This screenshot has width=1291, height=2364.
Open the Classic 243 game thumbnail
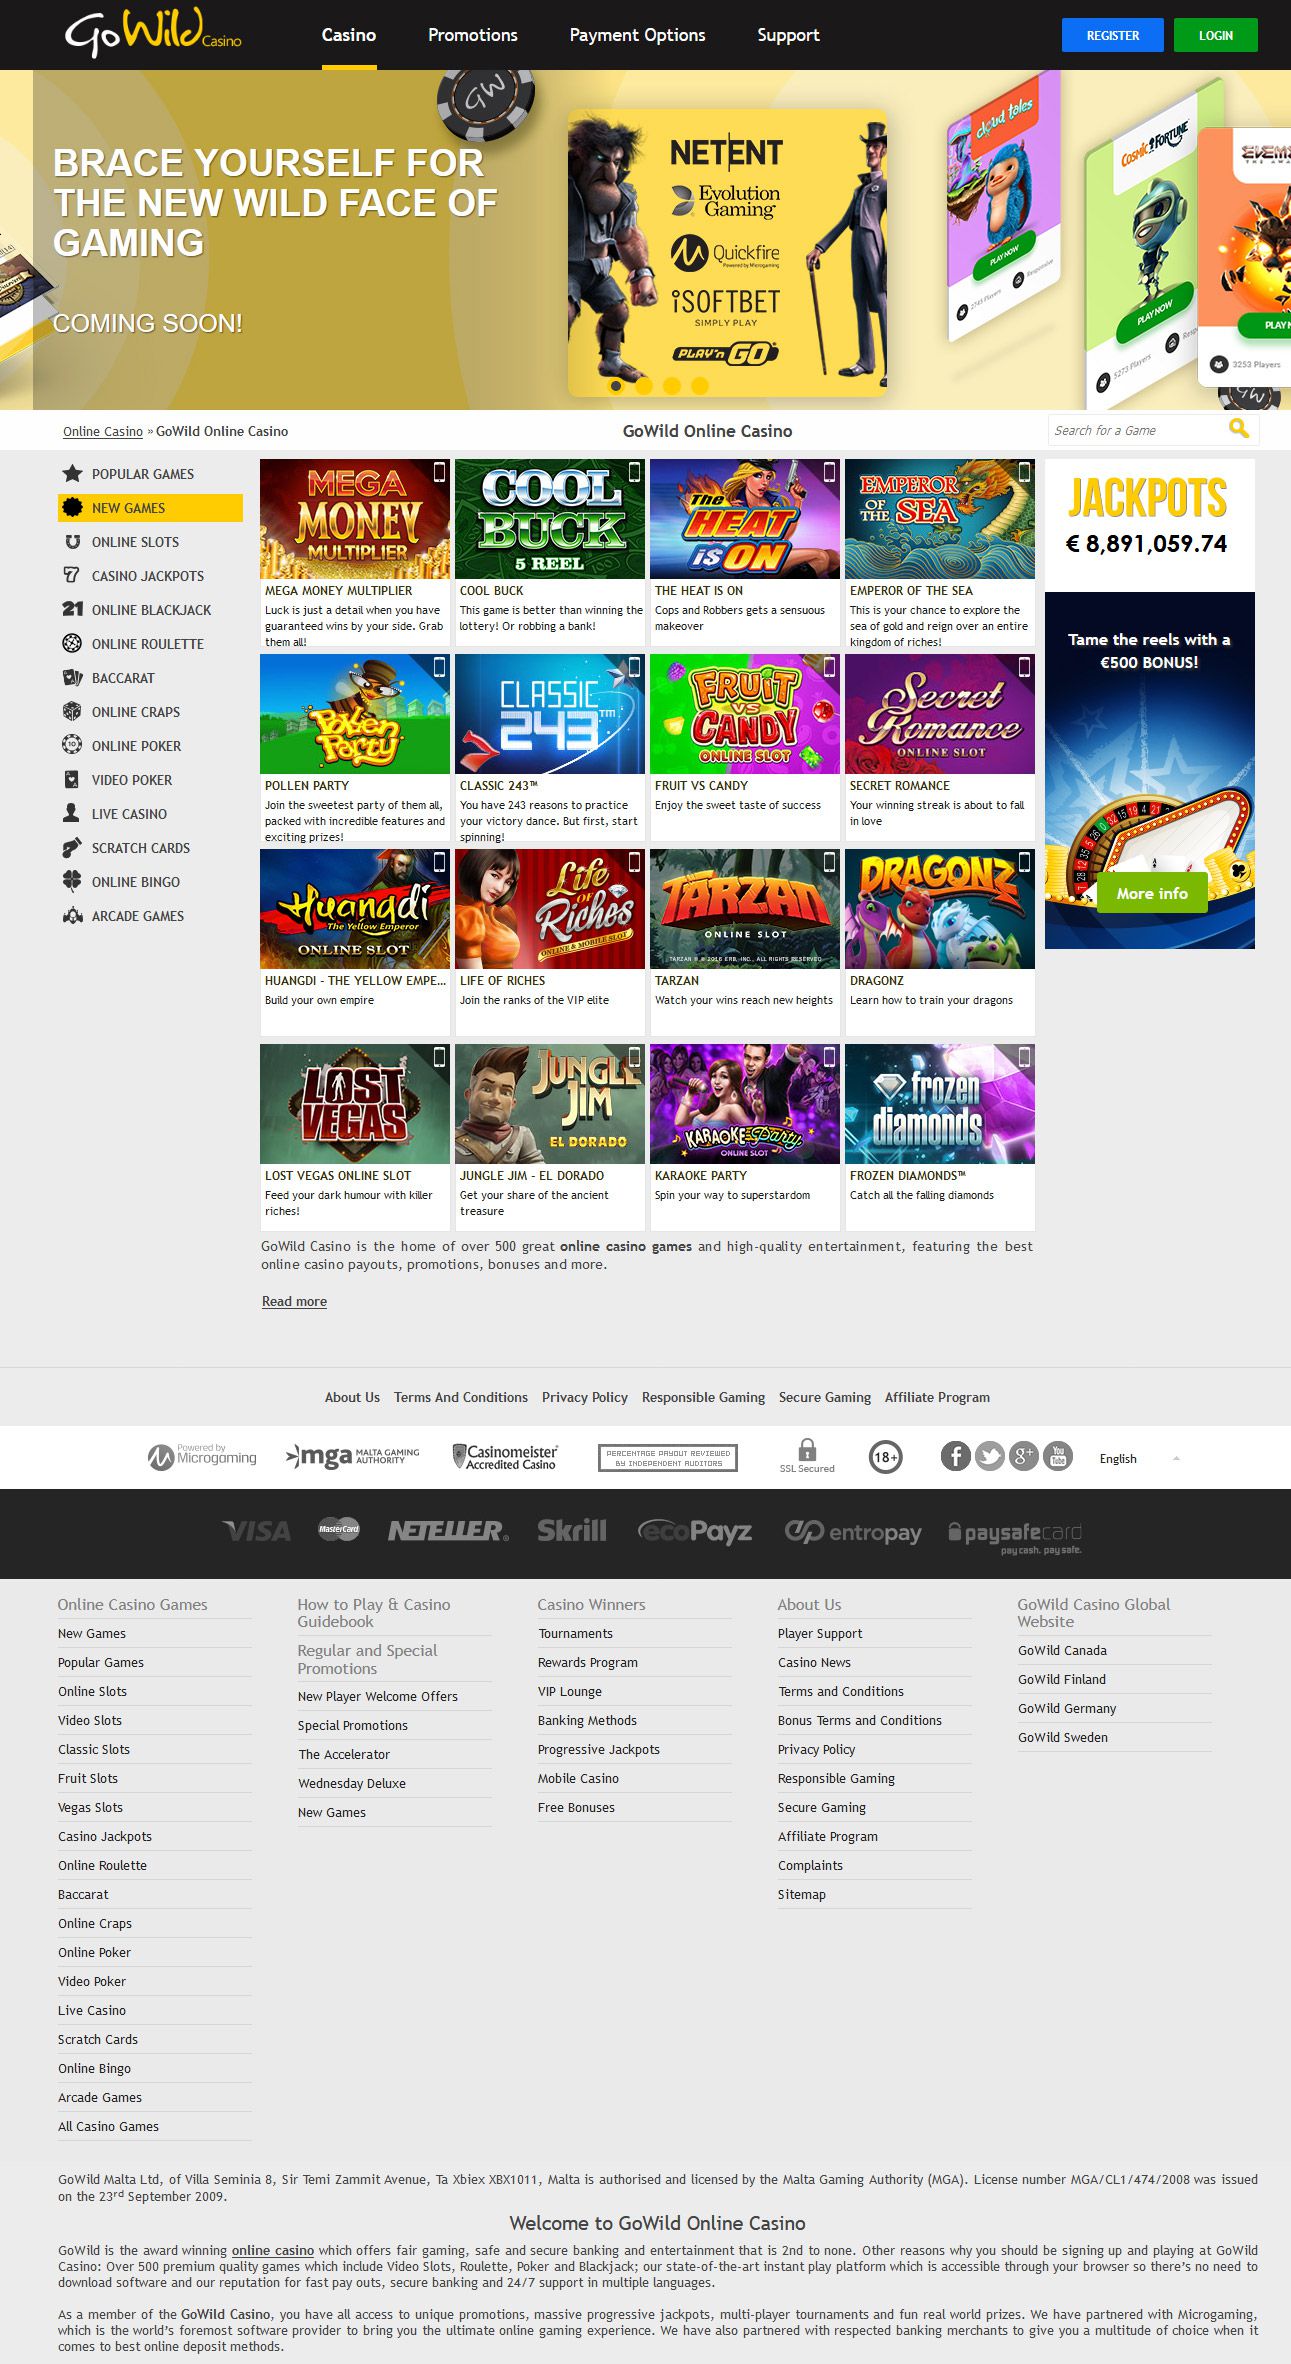pos(550,714)
